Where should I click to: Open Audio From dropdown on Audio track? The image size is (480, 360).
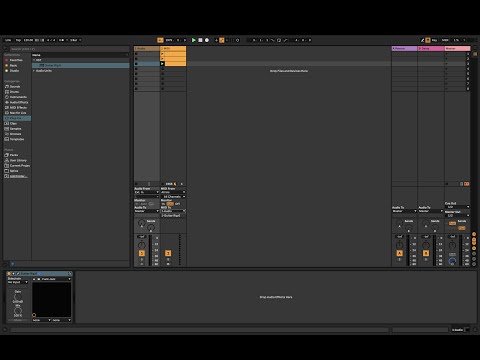click(147, 192)
